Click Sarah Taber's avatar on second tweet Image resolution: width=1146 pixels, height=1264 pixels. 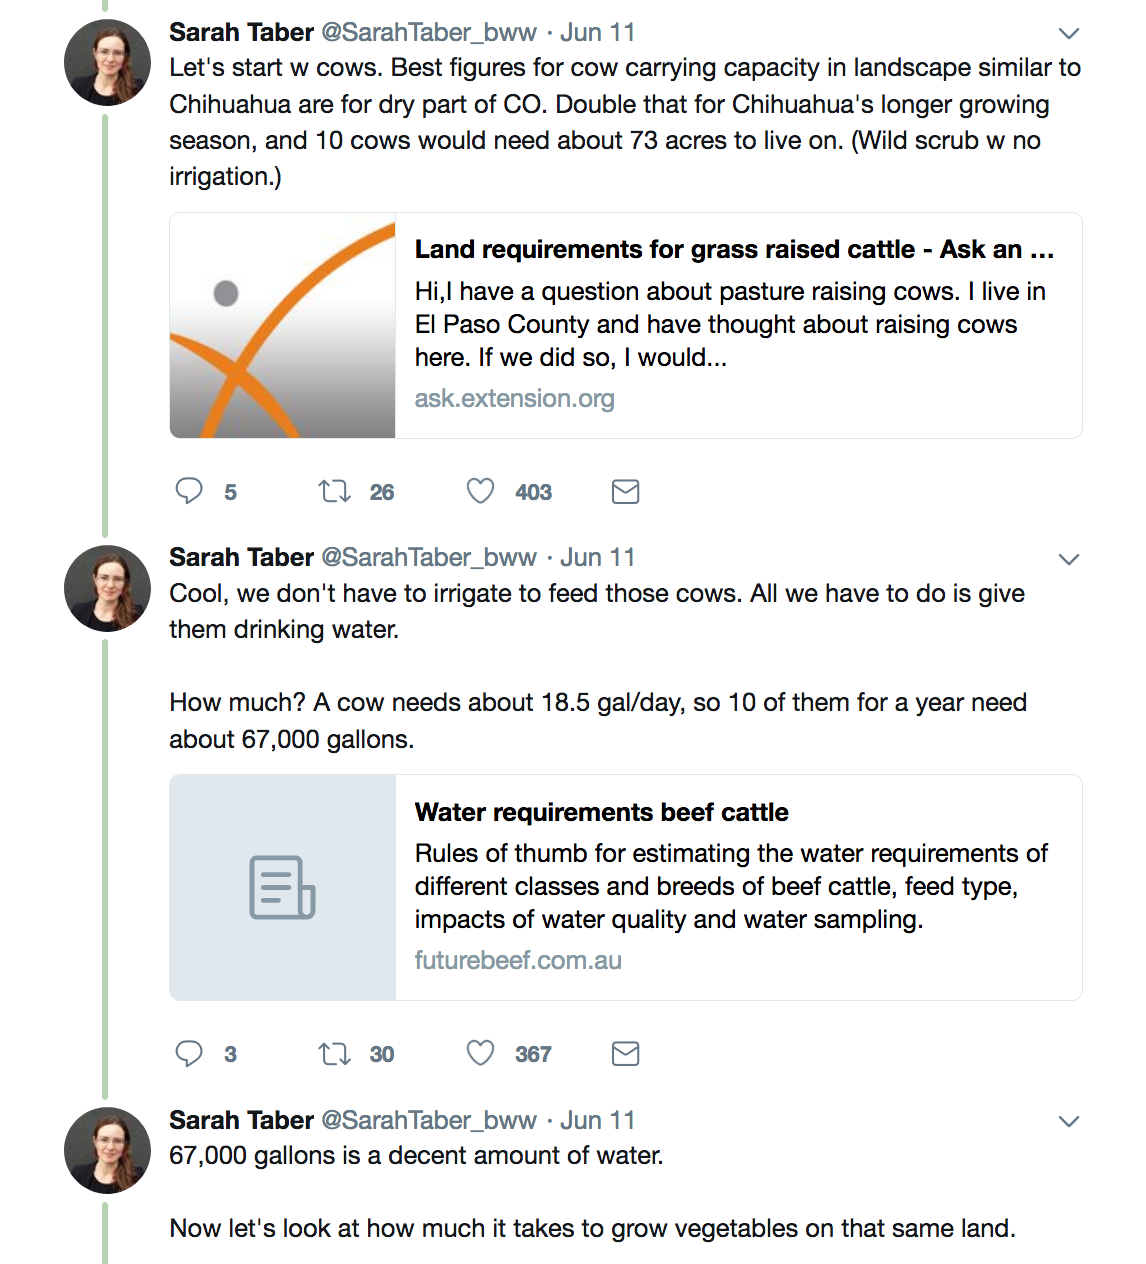click(x=107, y=588)
